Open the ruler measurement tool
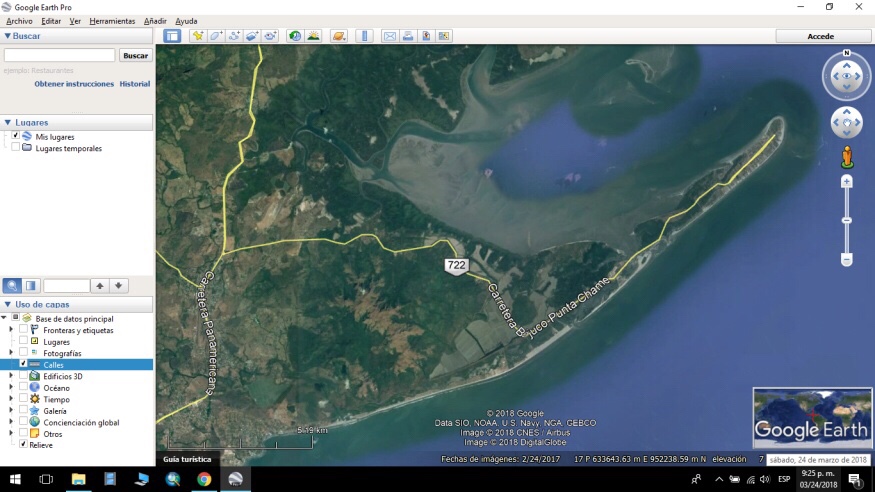 [364, 36]
